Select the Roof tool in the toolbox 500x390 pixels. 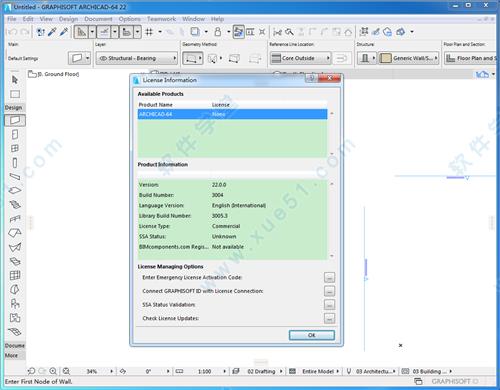pyautogui.click(x=15, y=233)
